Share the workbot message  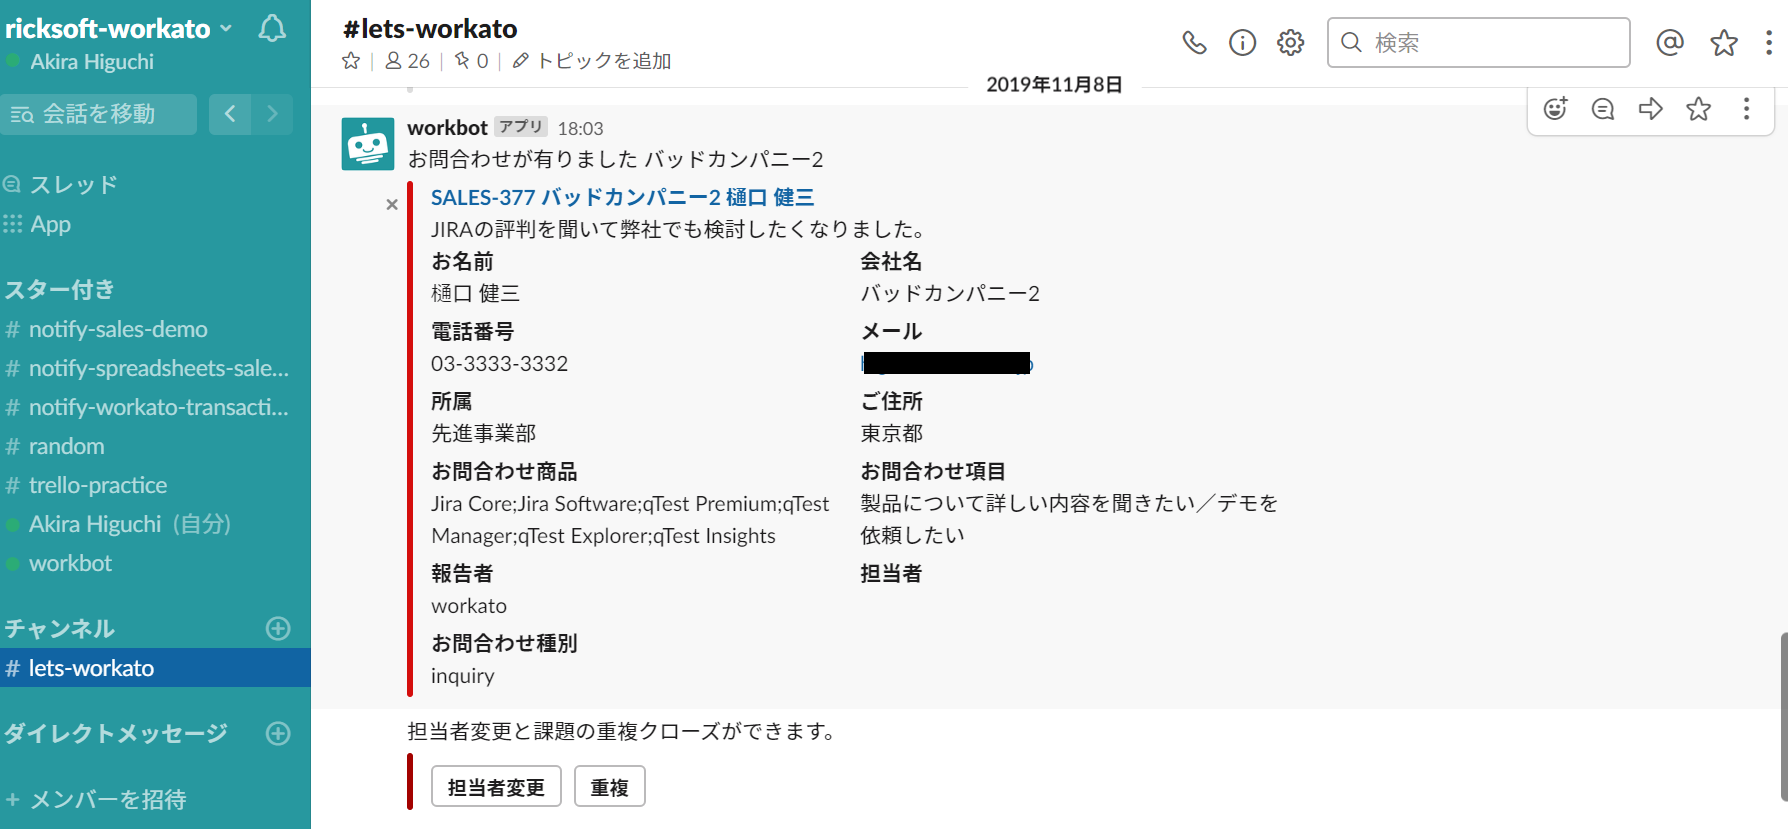1651,109
